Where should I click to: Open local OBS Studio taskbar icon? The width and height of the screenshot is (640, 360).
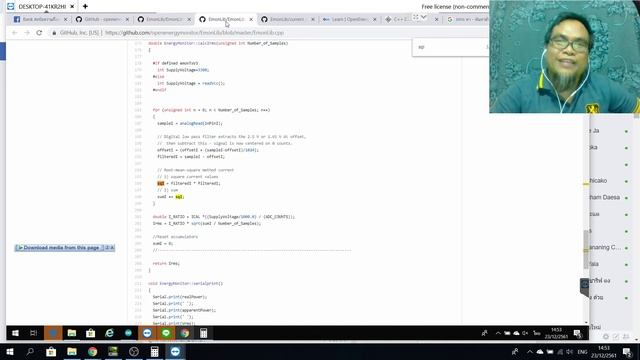pos(133,351)
